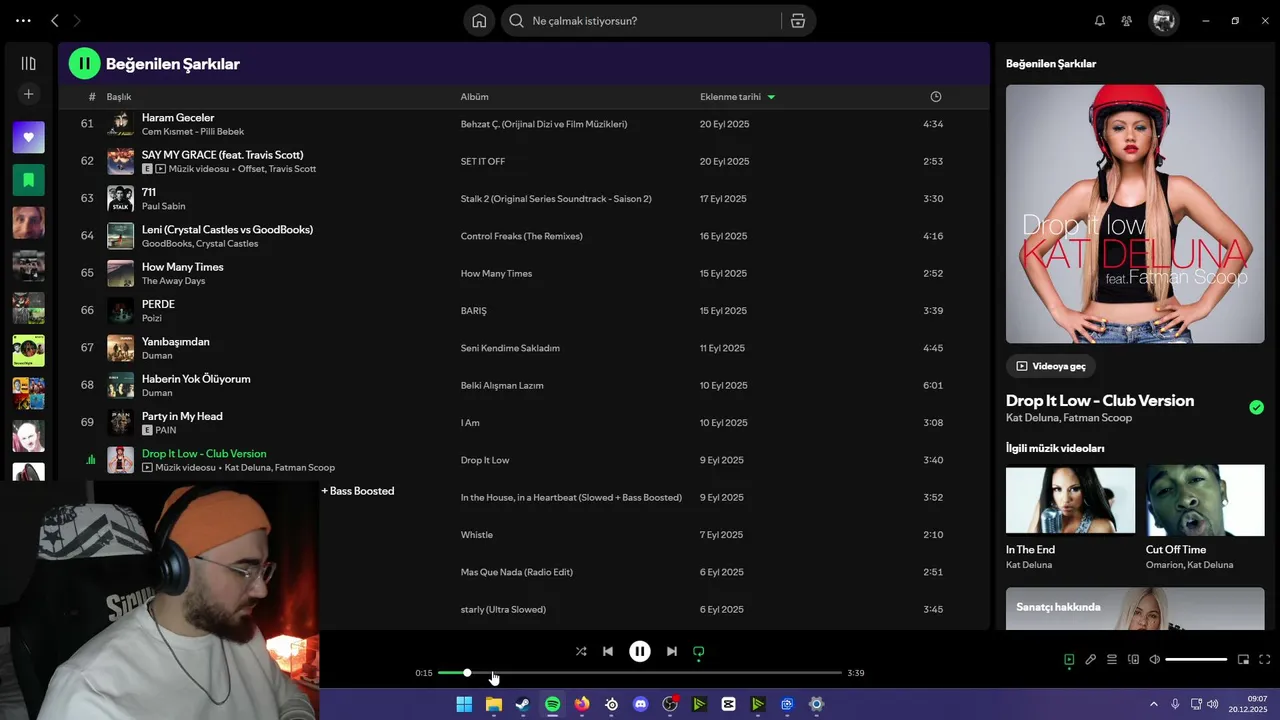Go back with the left arrow

pos(55,20)
